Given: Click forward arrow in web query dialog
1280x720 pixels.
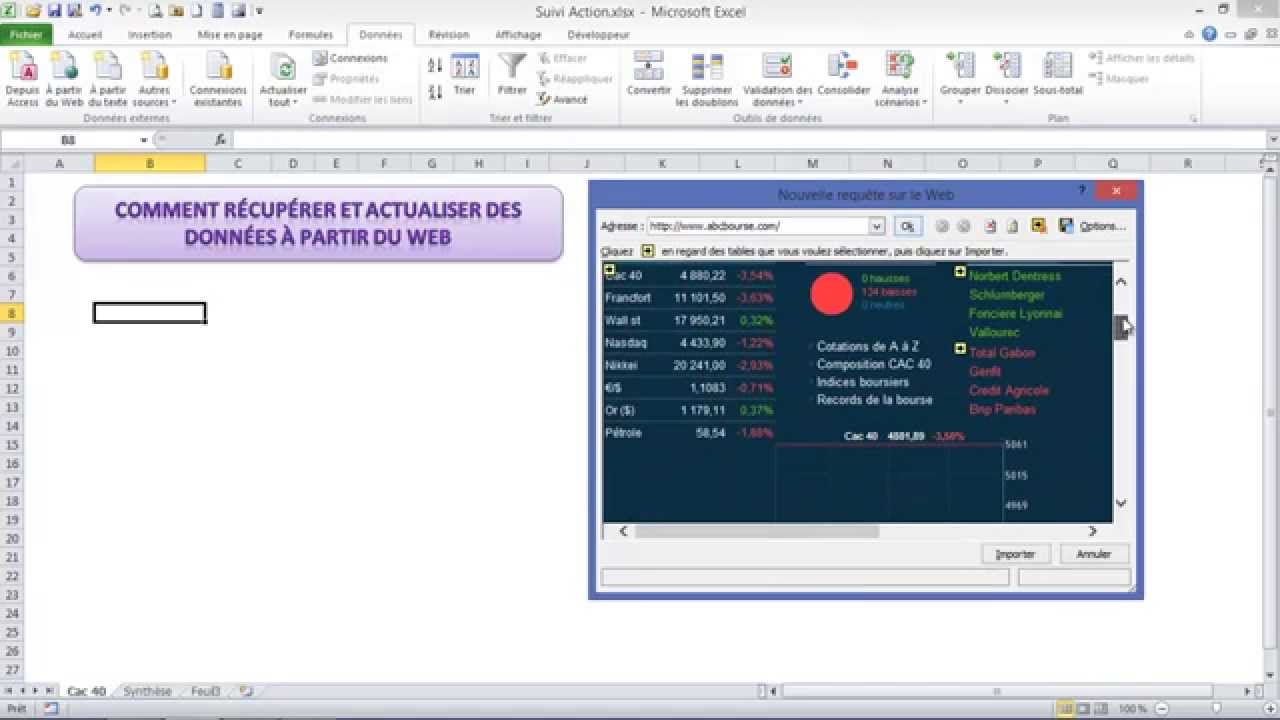Looking at the screenshot, I should coord(964,226).
